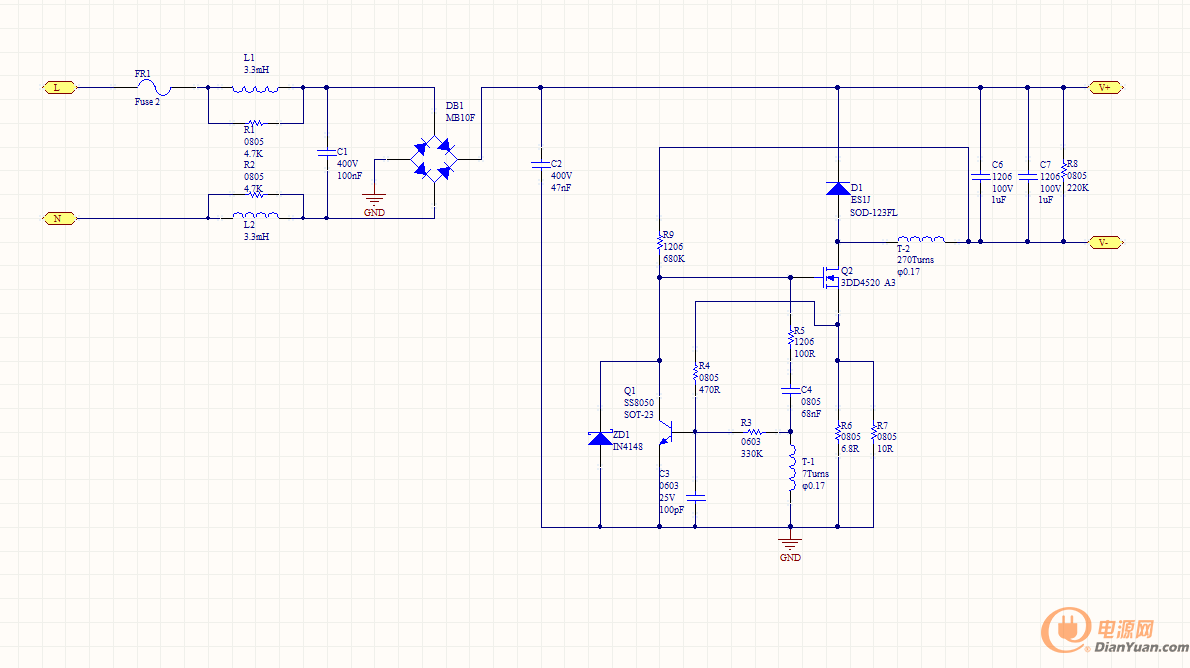Select the 100R value of R5
Screen dimensions: 1190x668
[804, 354]
